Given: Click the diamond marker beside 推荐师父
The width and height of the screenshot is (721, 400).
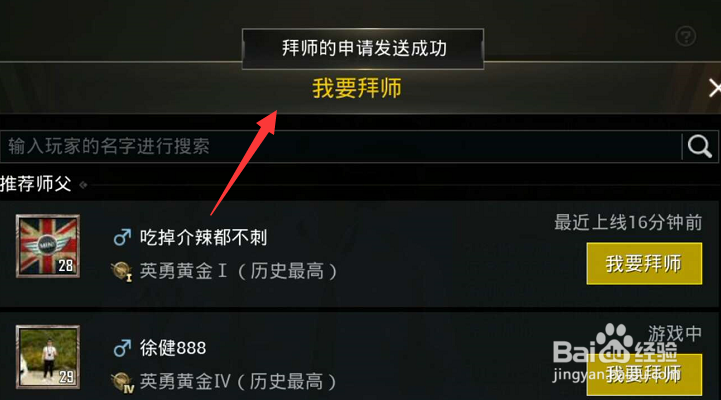Looking at the screenshot, I should pos(83,185).
